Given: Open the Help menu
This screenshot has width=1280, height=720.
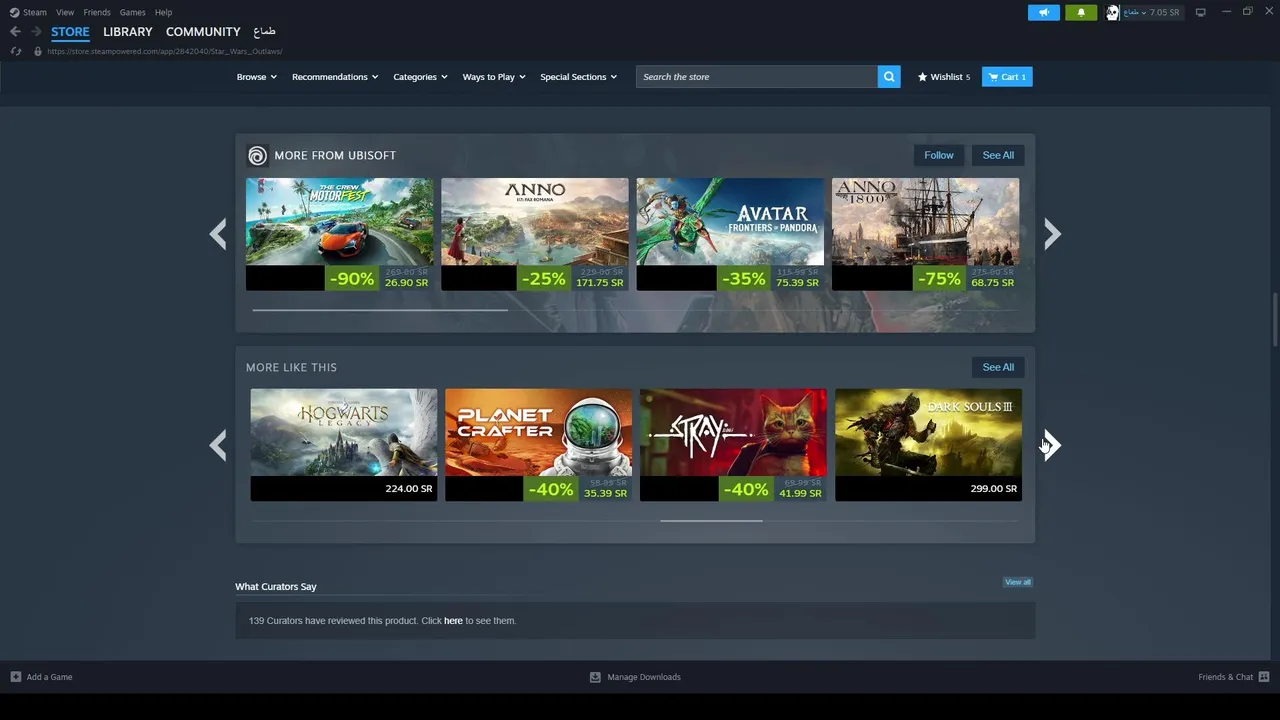Looking at the screenshot, I should (x=163, y=12).
